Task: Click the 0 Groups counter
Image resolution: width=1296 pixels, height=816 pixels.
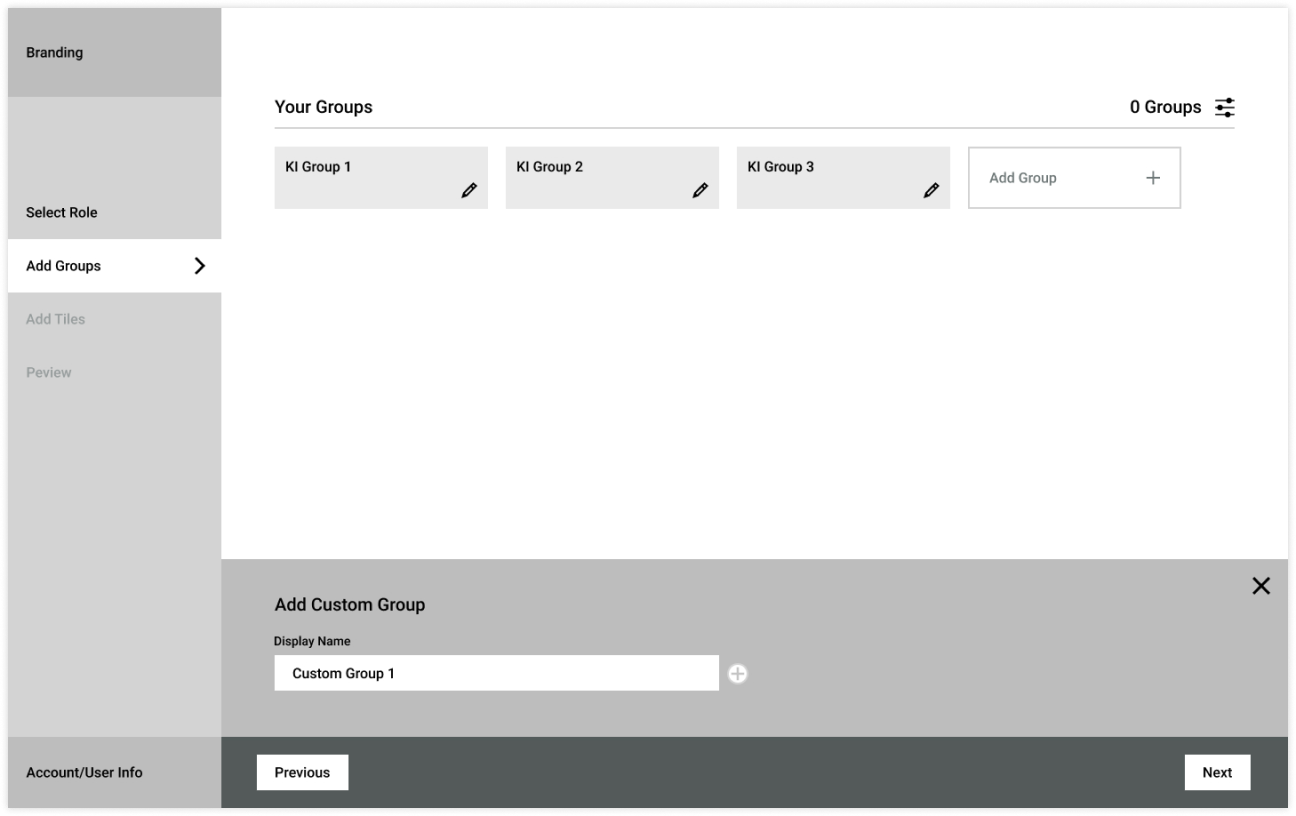Action: [1166, 107]
